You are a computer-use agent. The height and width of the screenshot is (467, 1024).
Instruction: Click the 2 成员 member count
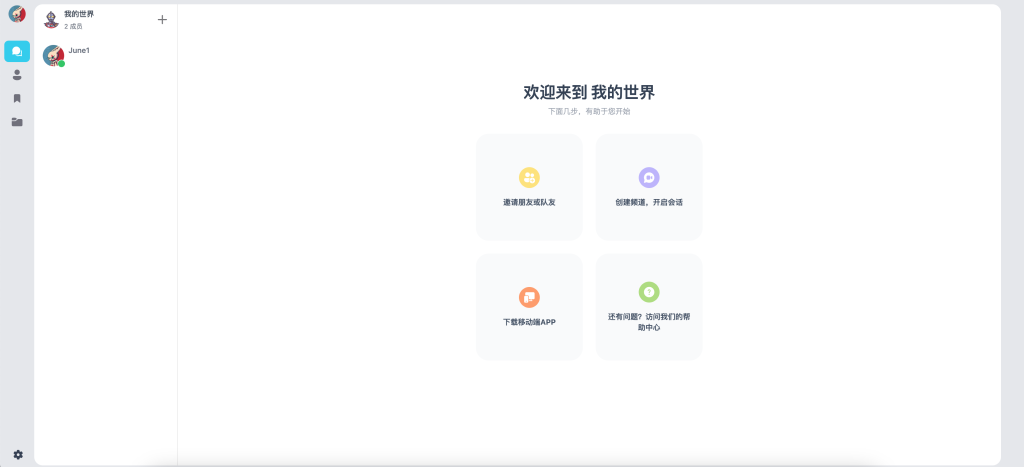tap(73, 27)
